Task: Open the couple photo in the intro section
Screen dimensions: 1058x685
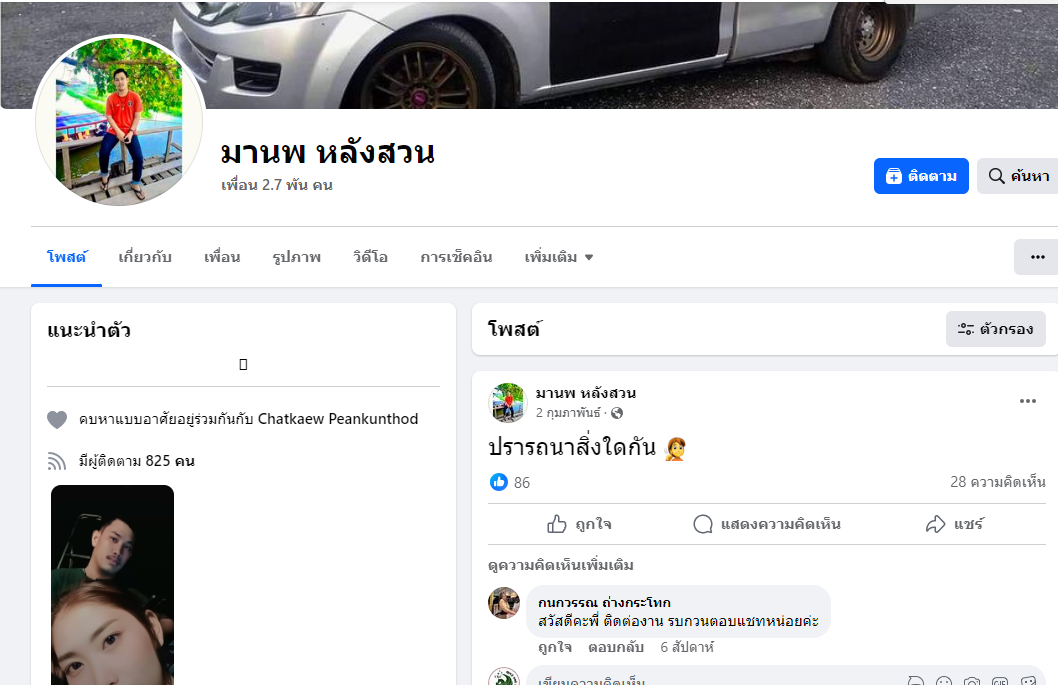Action: (113, 584)
